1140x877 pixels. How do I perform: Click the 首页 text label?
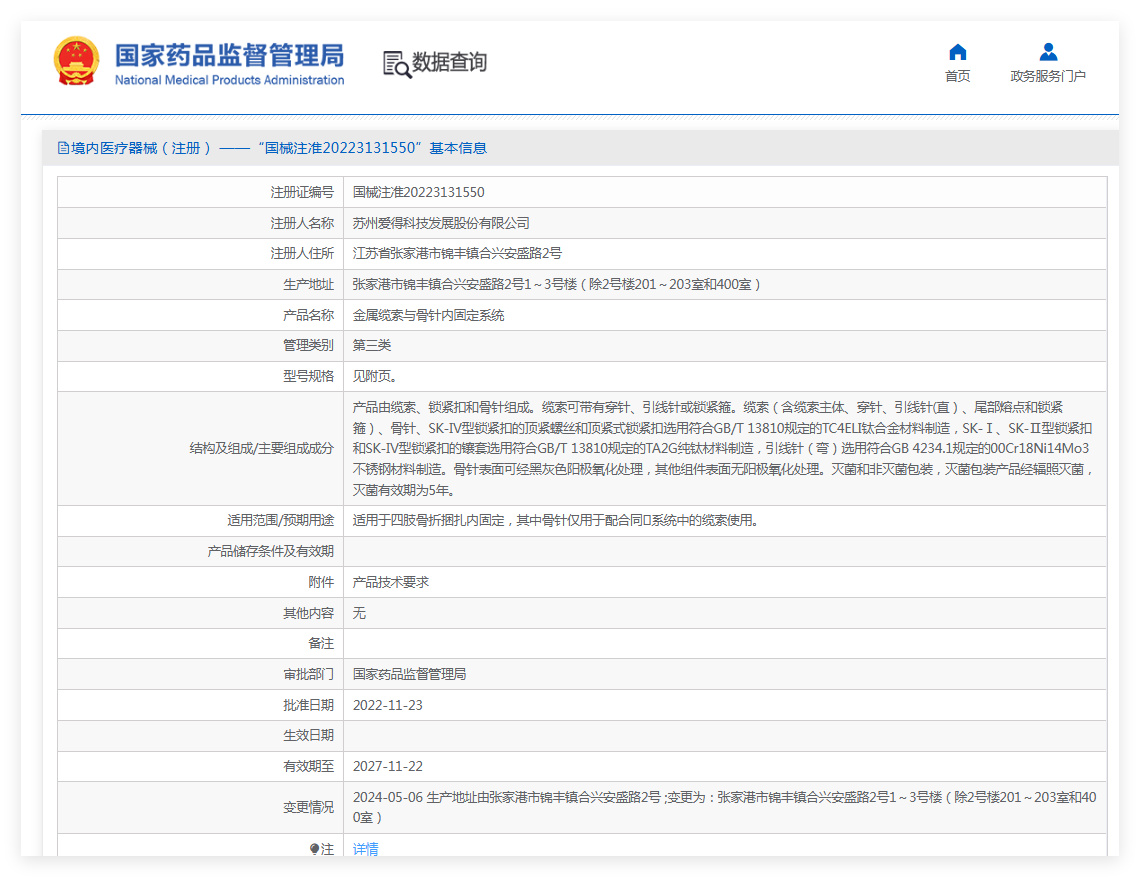tap(958, 76)
